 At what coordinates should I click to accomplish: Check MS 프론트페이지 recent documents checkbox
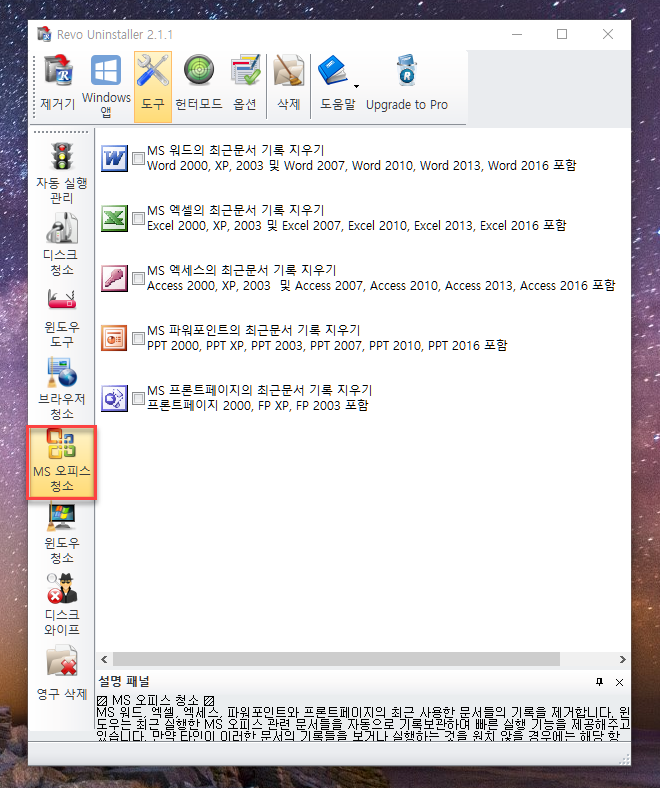[138, 399]
